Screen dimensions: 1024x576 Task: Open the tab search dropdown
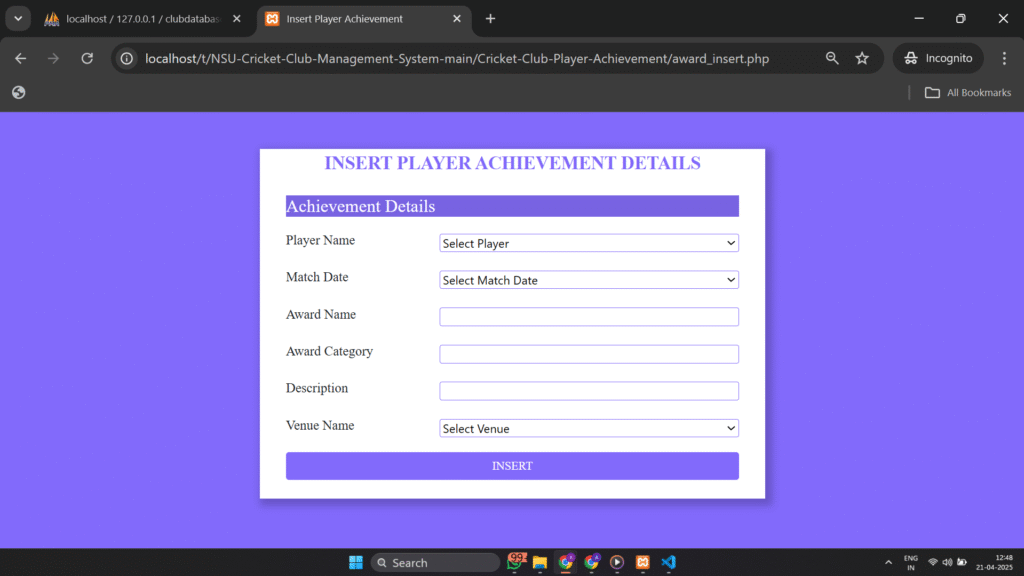coord(18,19)
